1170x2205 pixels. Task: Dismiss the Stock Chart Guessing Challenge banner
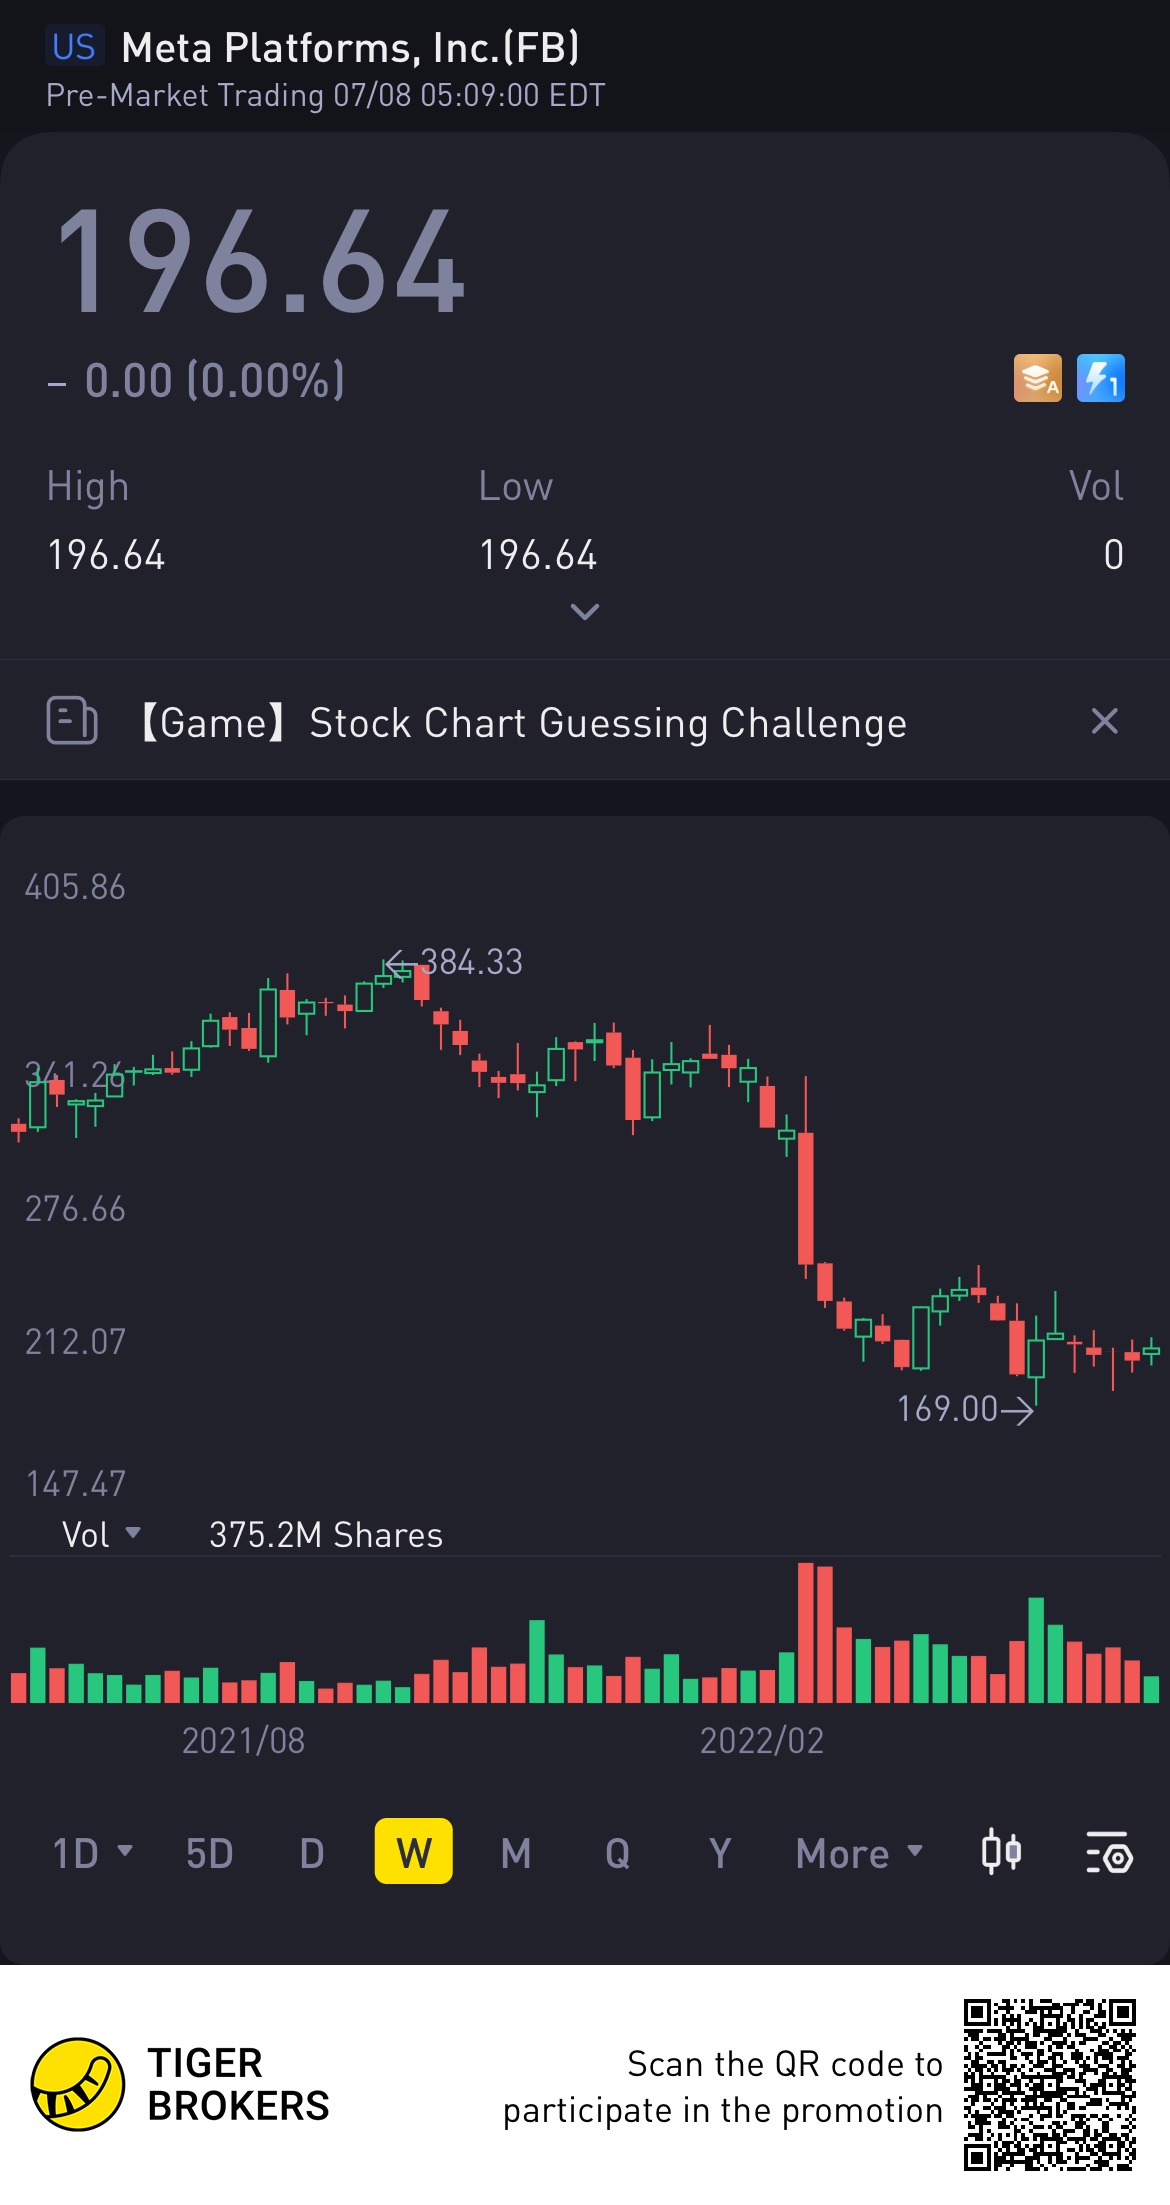click(x=1104, y=721)
